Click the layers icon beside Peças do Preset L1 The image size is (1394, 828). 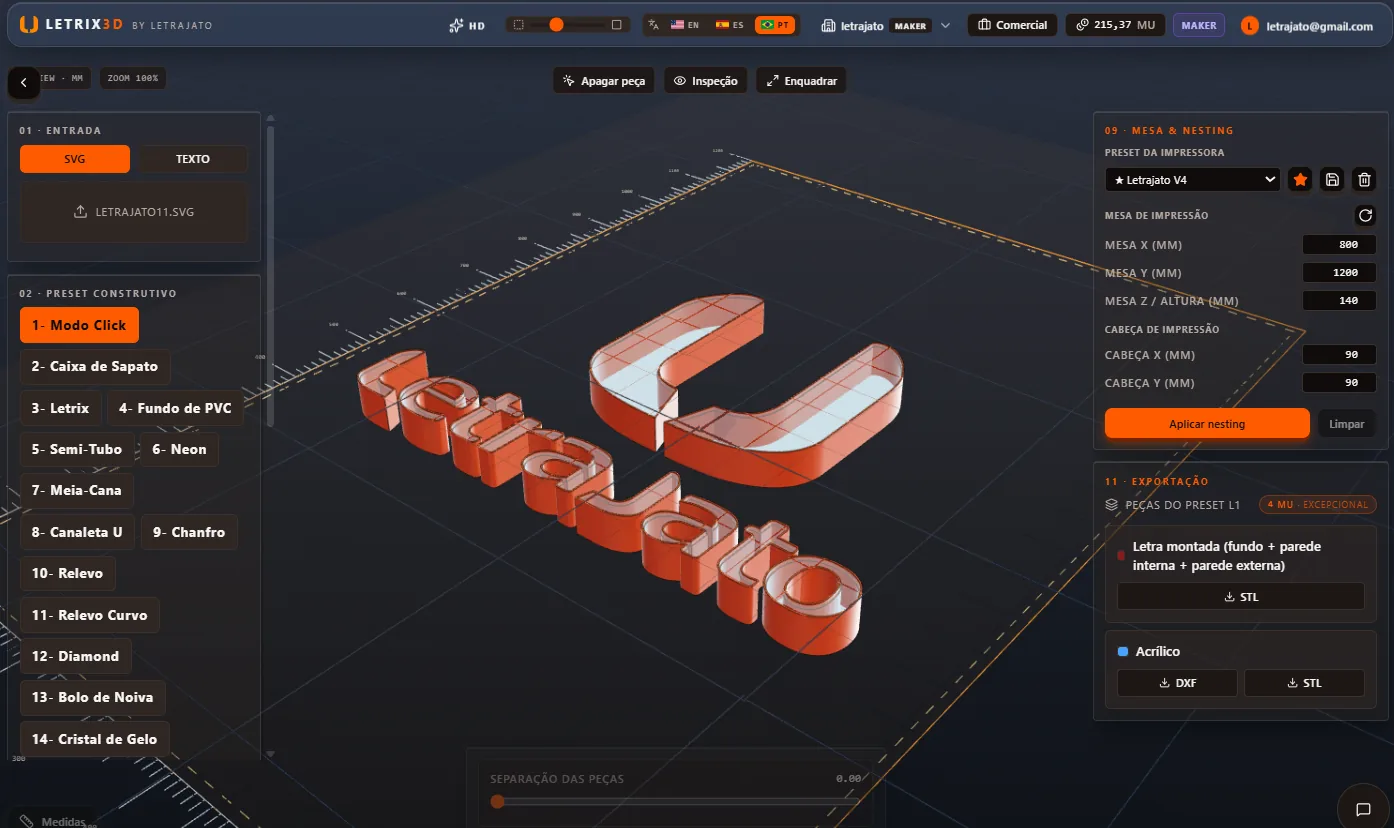point(1112,505)
